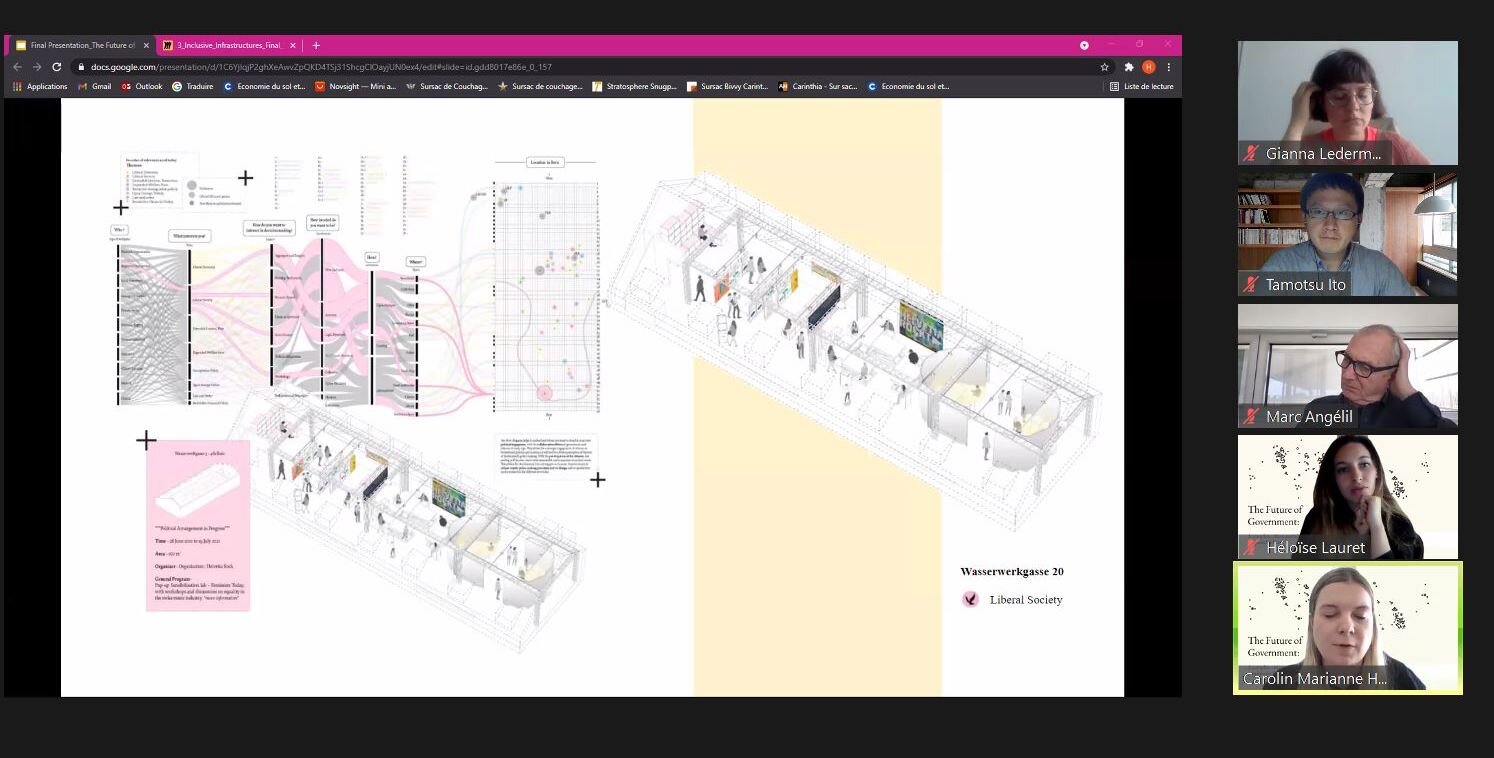This screenshot has width=1494, height=758.
Task: Click muted mic icon on Marc Angélil's tile
Action: point(1250,416)
